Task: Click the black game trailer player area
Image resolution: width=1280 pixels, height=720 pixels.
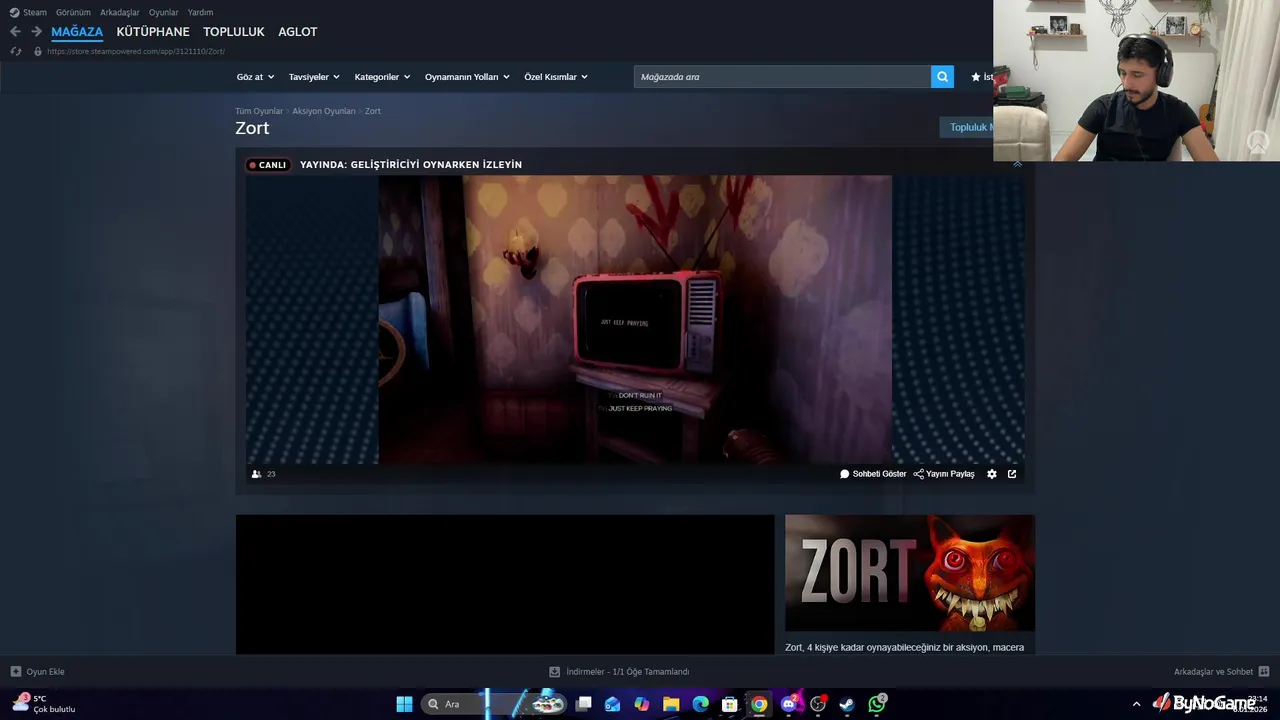Action: coord(505,585)
